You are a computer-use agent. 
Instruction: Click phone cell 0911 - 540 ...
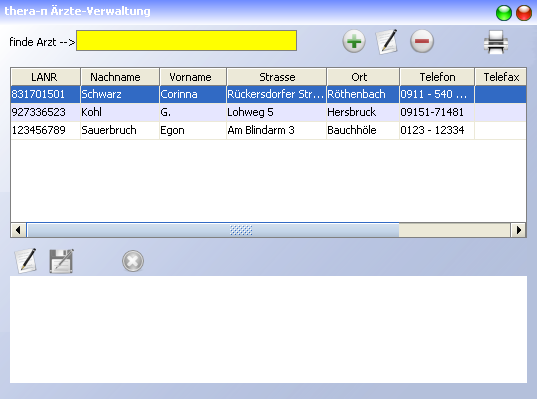(x=437, y=94)
